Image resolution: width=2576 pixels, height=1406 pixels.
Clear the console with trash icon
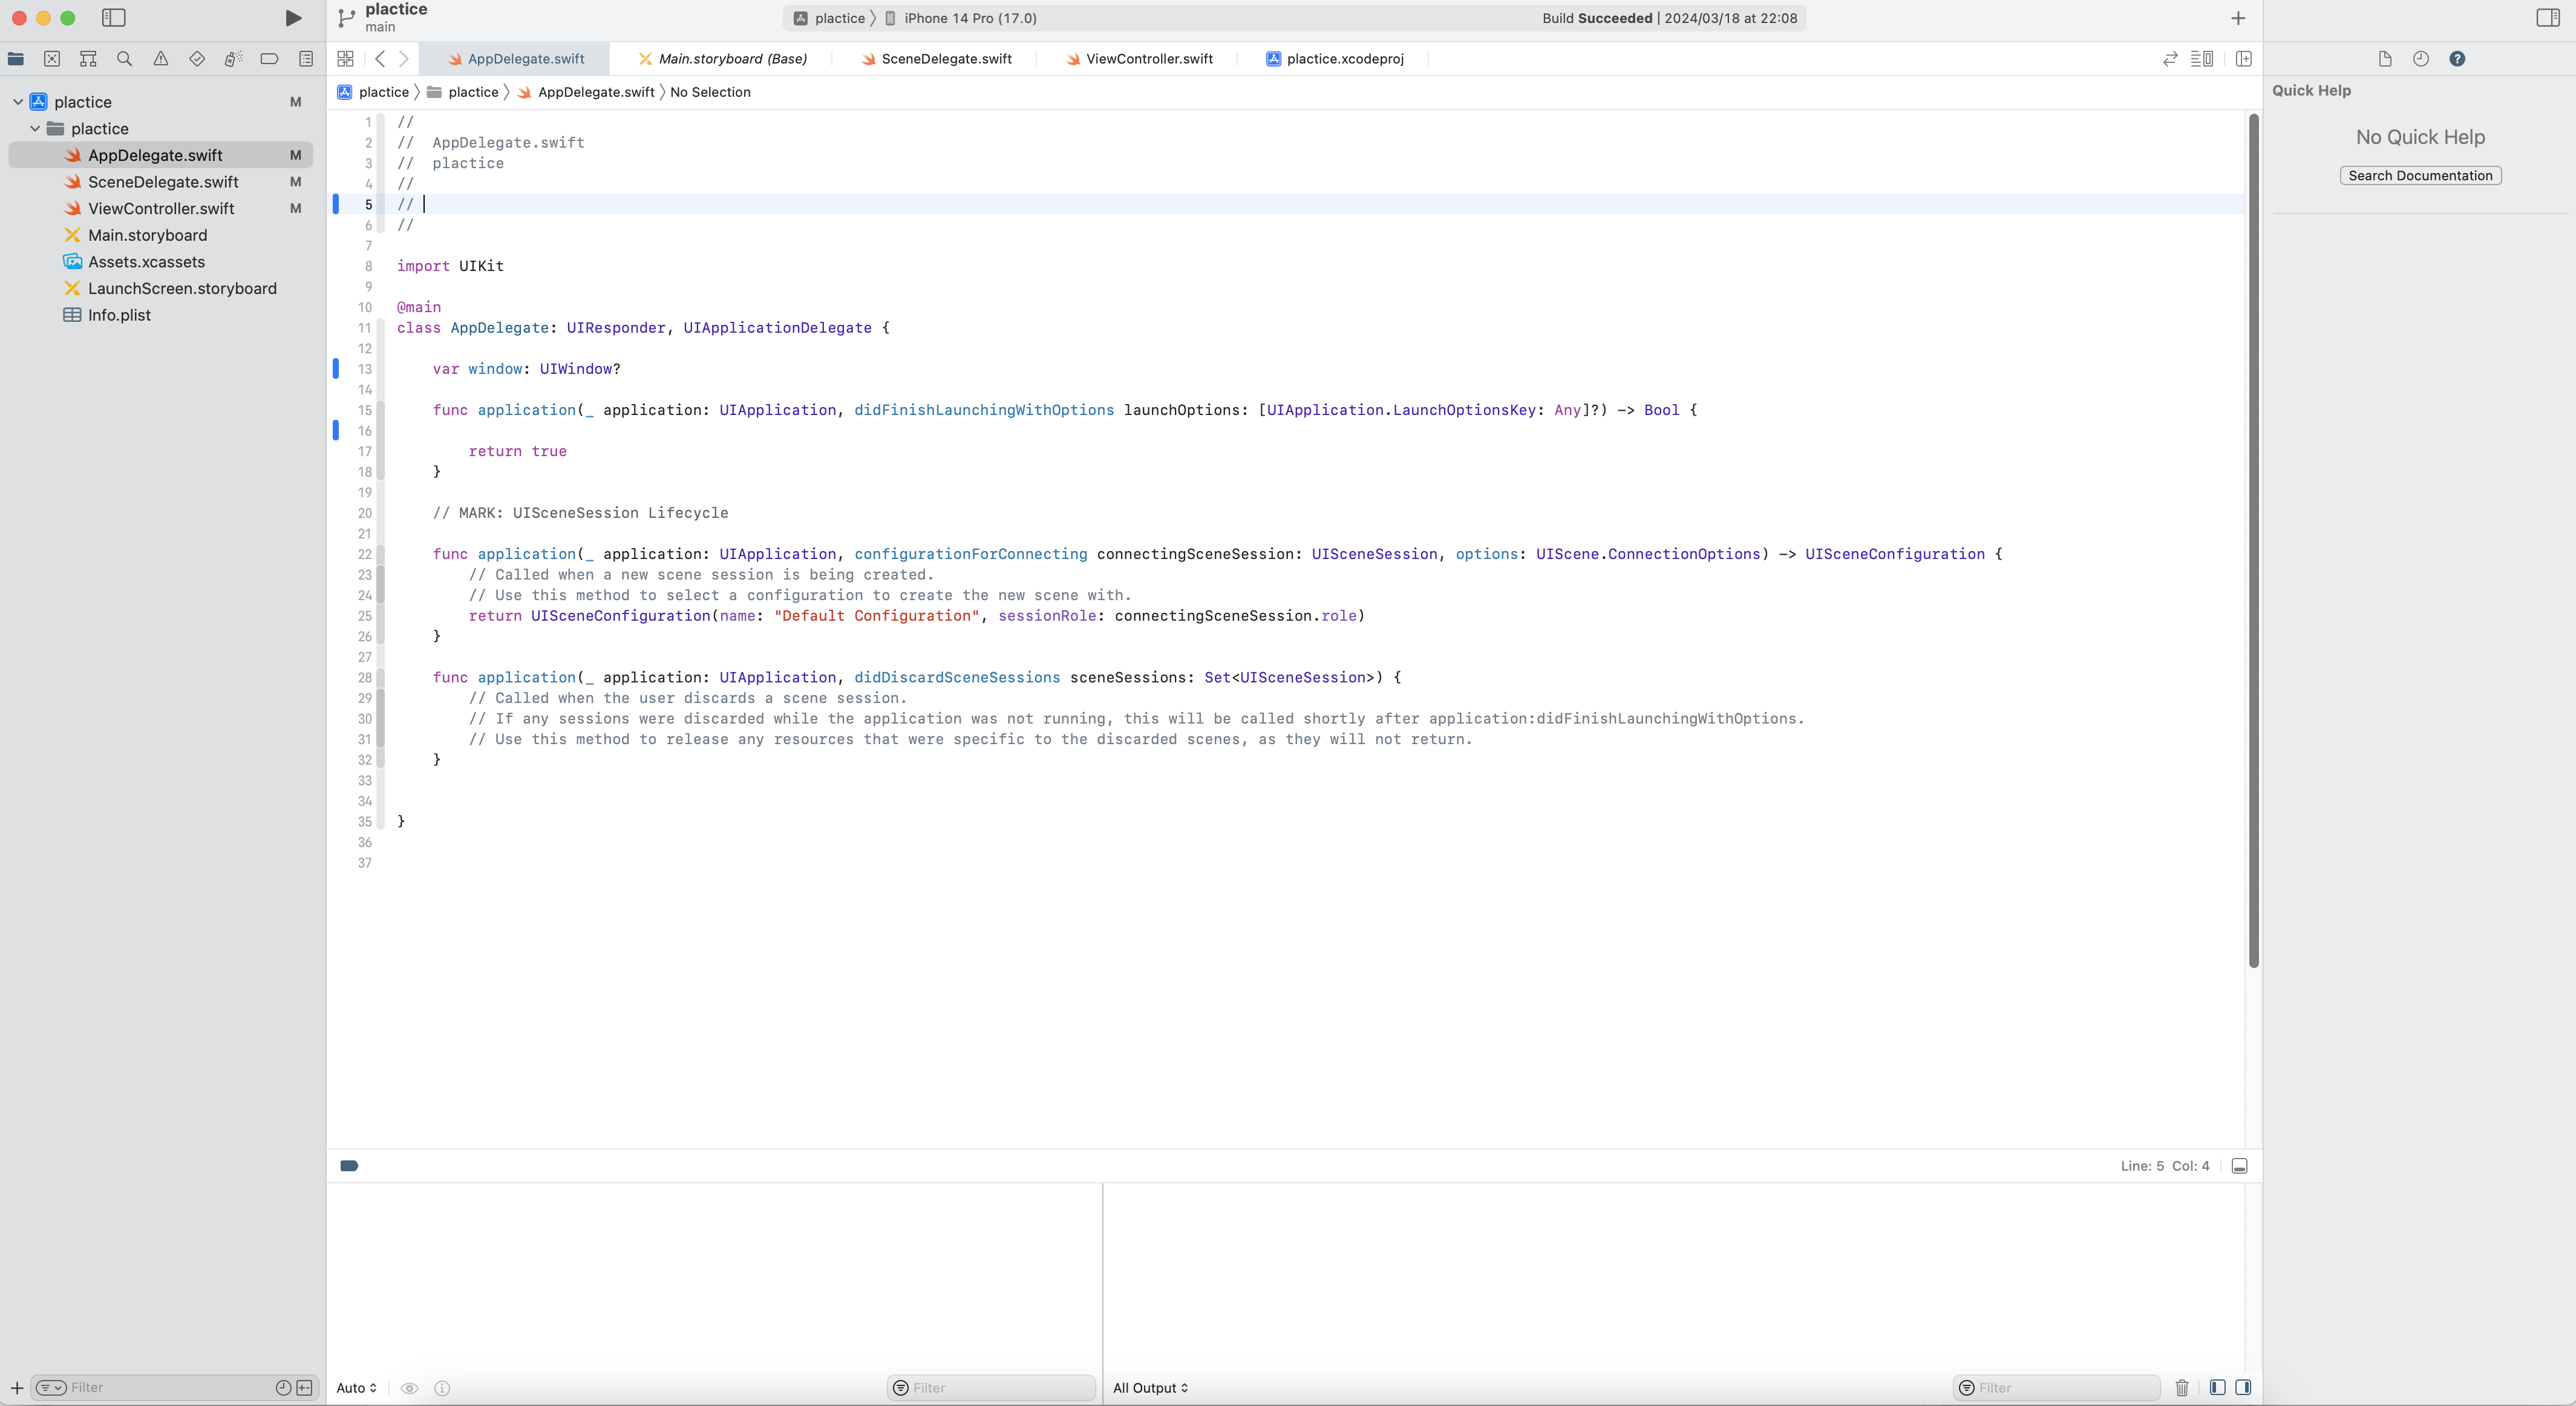[2182, 1387]
